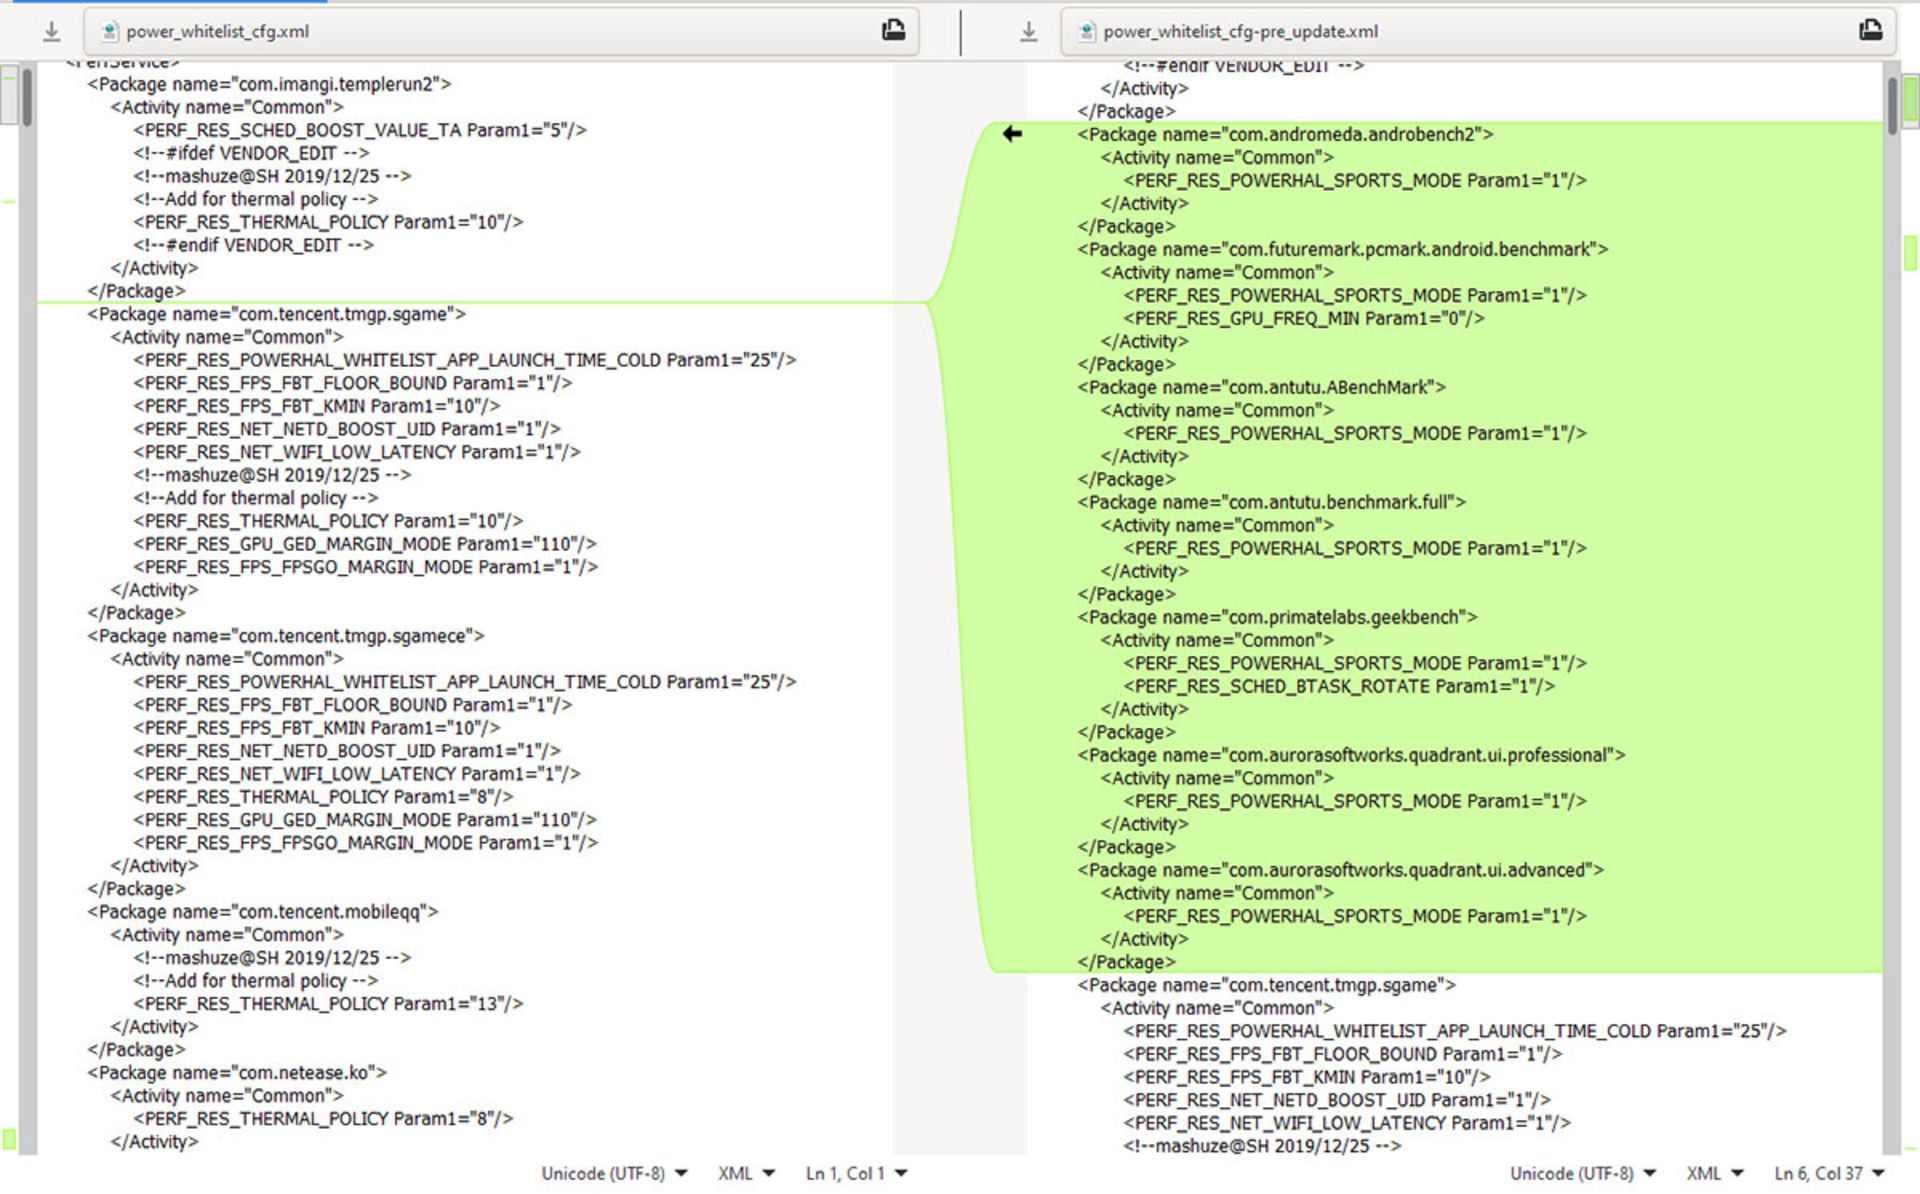Open left pane Unicode (UTF-8) encoding dropdown
The height and width of the screenshot is (1194, 1920).
(x=614, y=1173)
